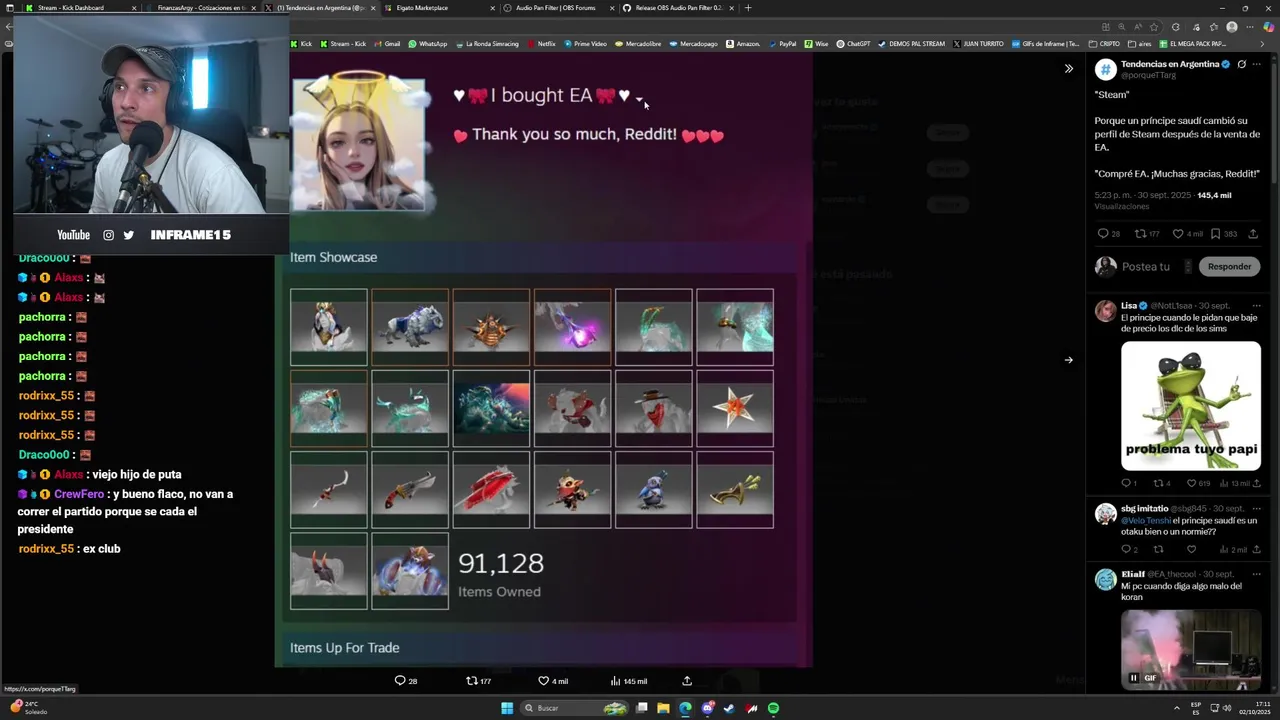Open the problema tuyo papi frog image
The width and height of the screenshot is (1280, 720).
(1191, 405)
